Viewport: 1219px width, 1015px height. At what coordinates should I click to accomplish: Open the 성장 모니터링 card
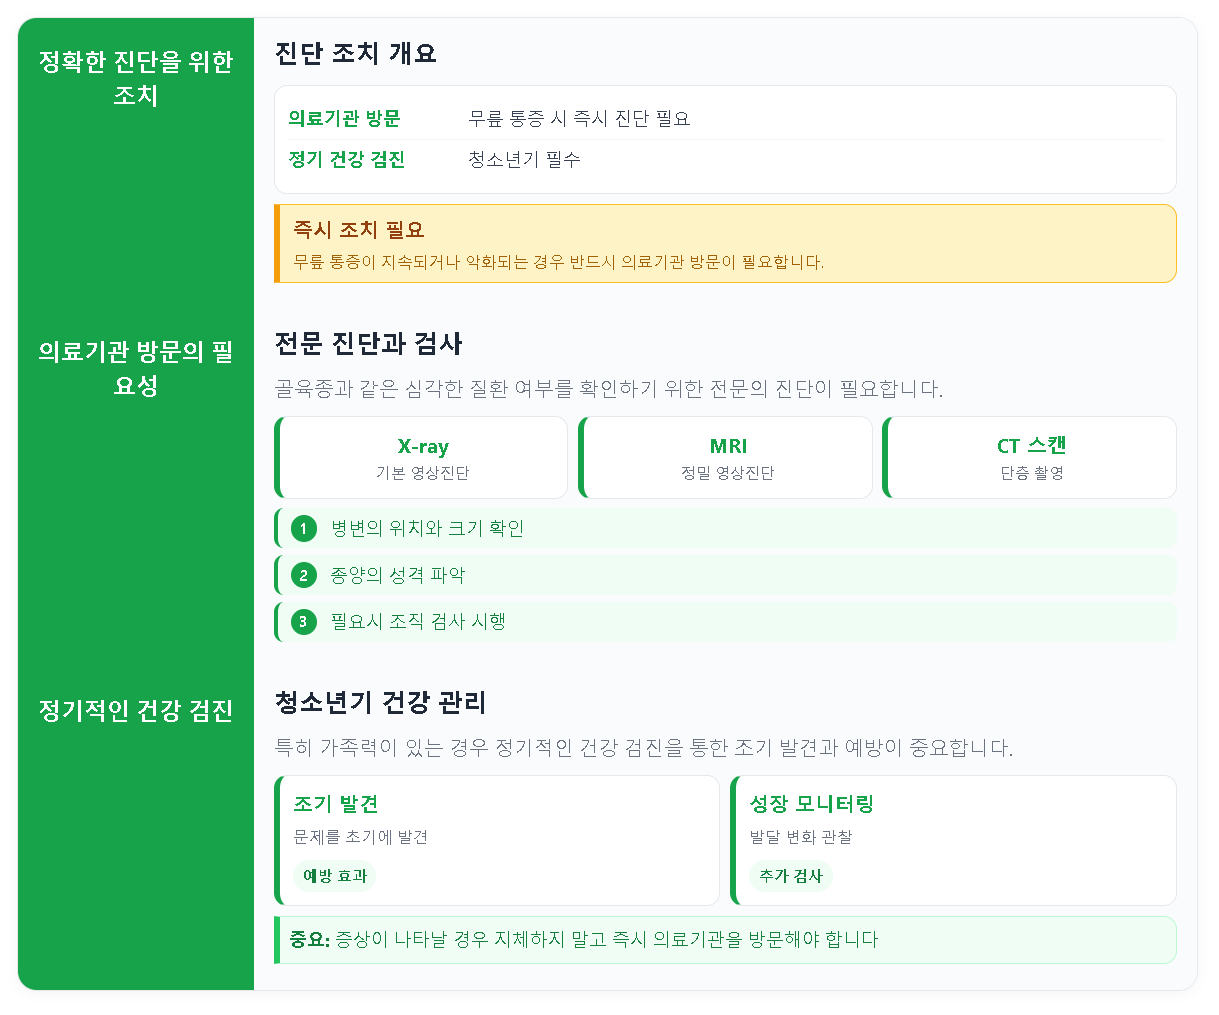pos(954,840)
